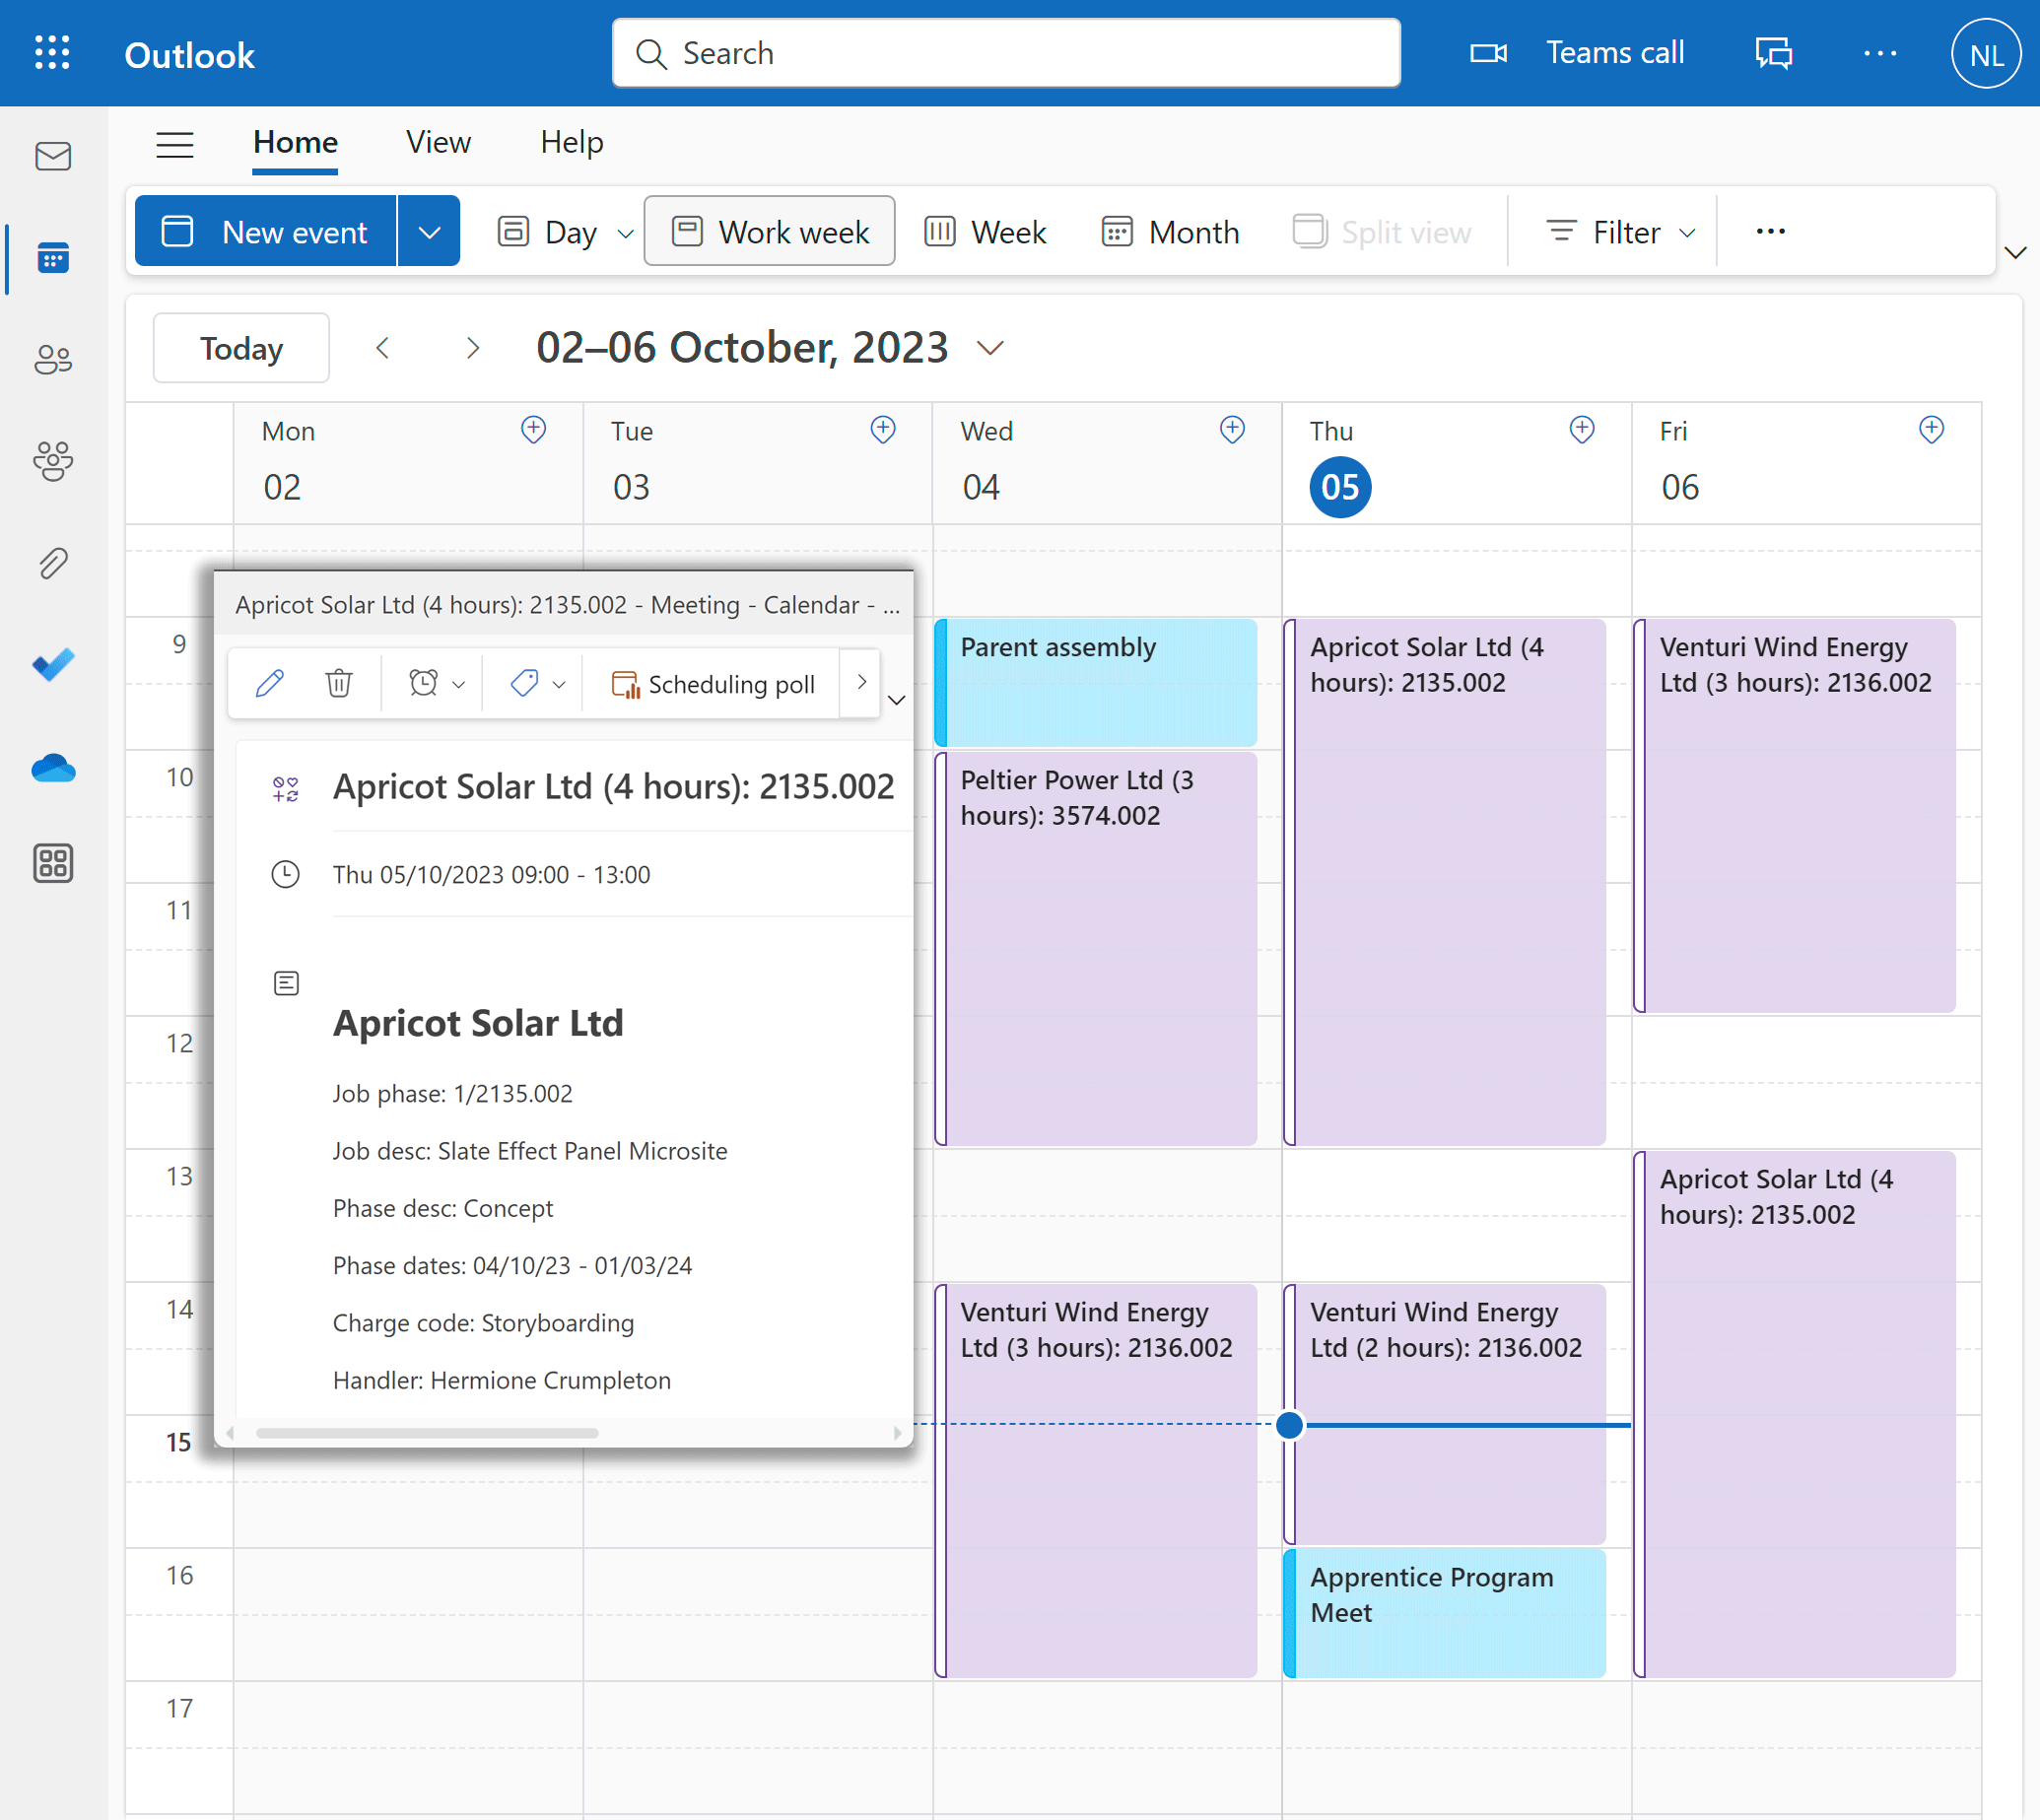The image size is (2040, 1820).
Task: Switch to the View tab
Action: (x=438, y=143)
